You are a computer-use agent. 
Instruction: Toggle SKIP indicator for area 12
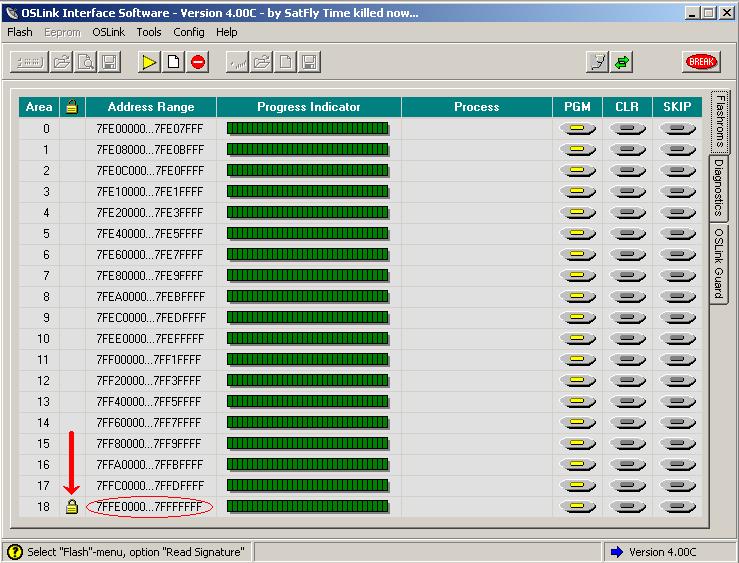point(677,381)
